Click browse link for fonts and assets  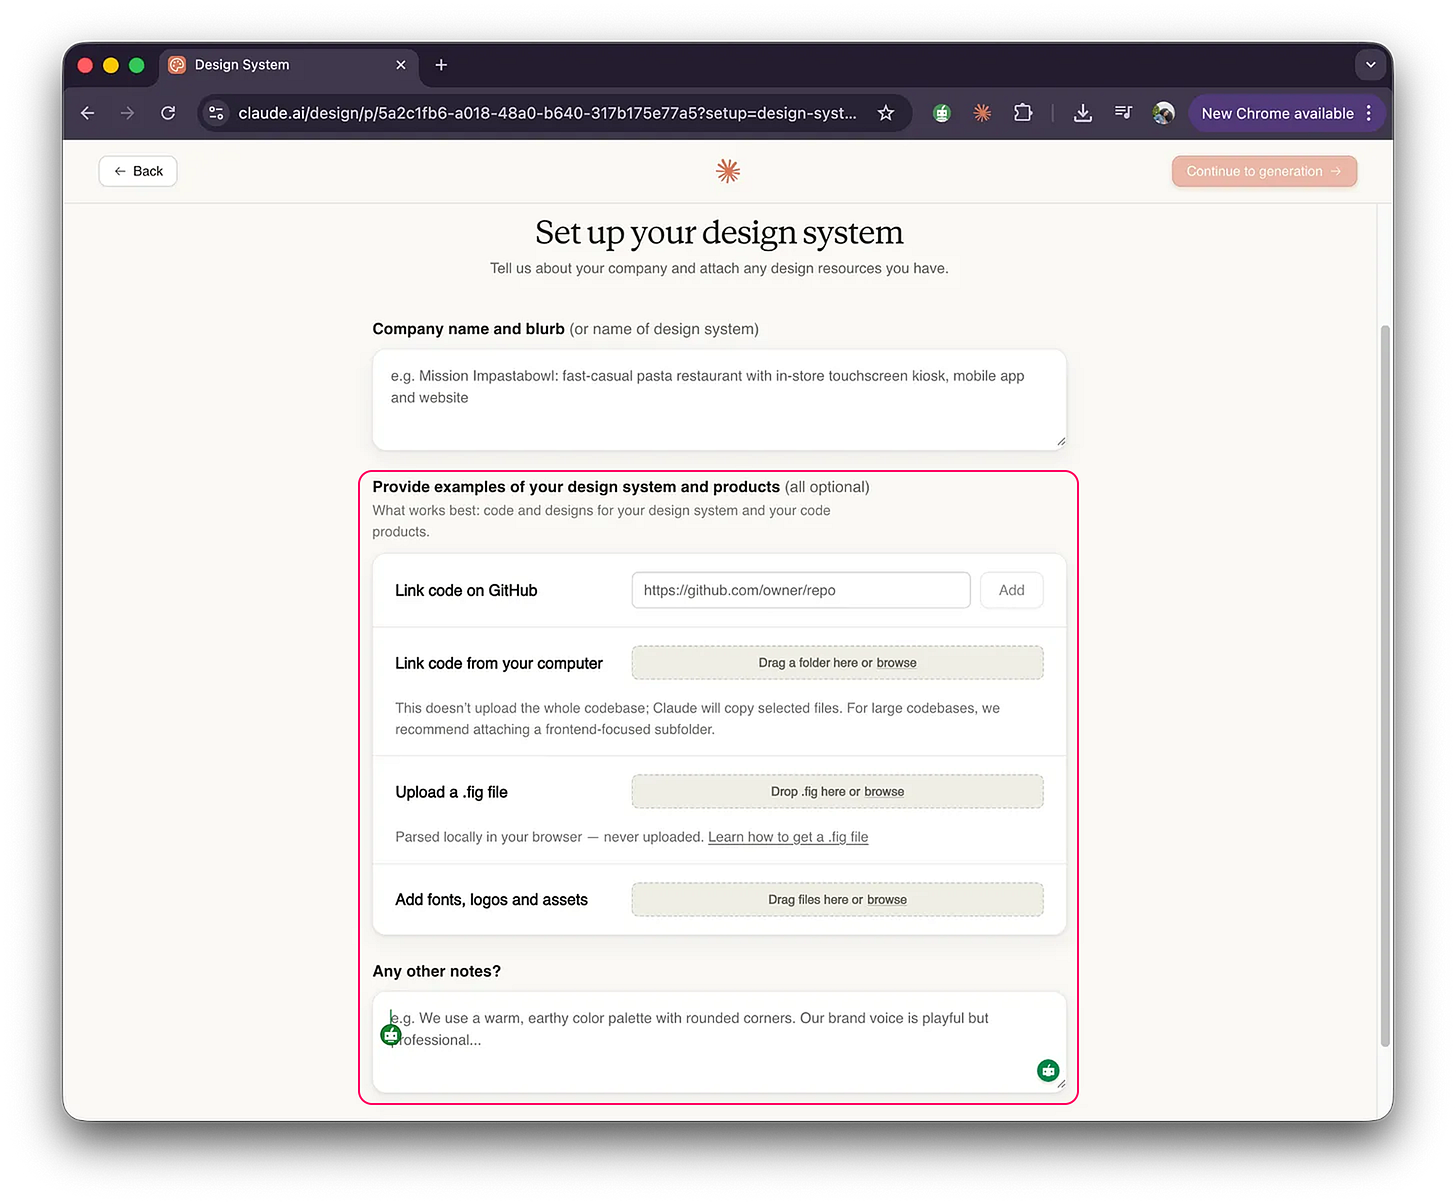pyautogui.click(x=887, y=899)
